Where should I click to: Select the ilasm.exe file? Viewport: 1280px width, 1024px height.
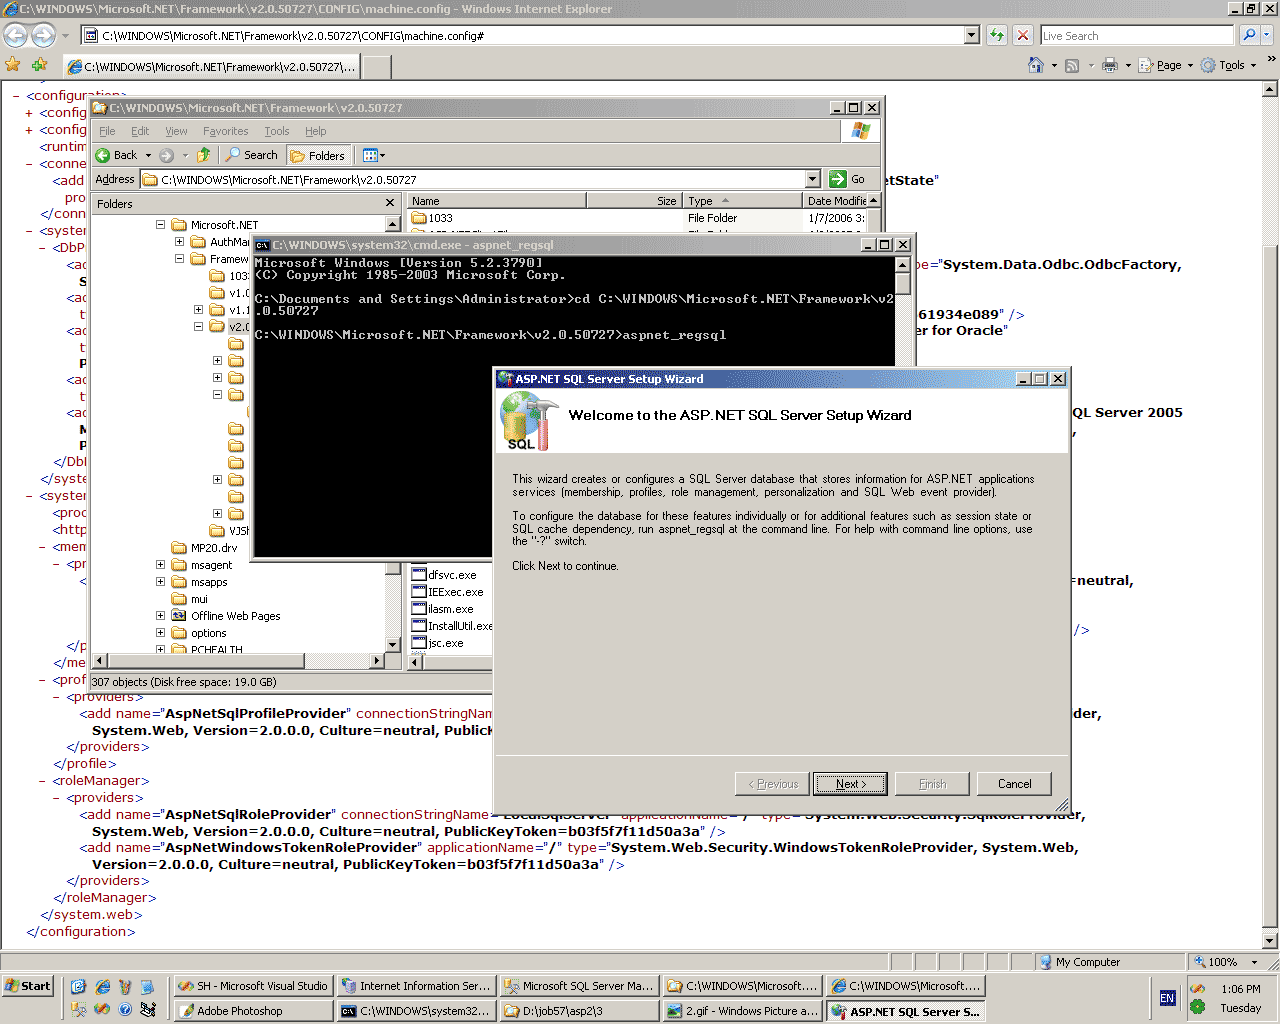click(443, 609)
